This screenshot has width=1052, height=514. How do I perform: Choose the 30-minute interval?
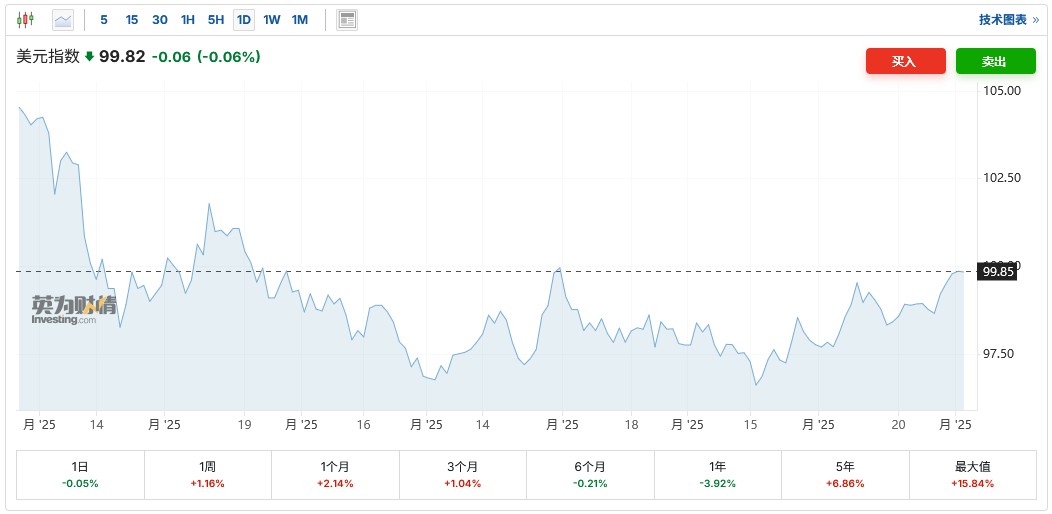pyautogui.click(x=160, y=20)
